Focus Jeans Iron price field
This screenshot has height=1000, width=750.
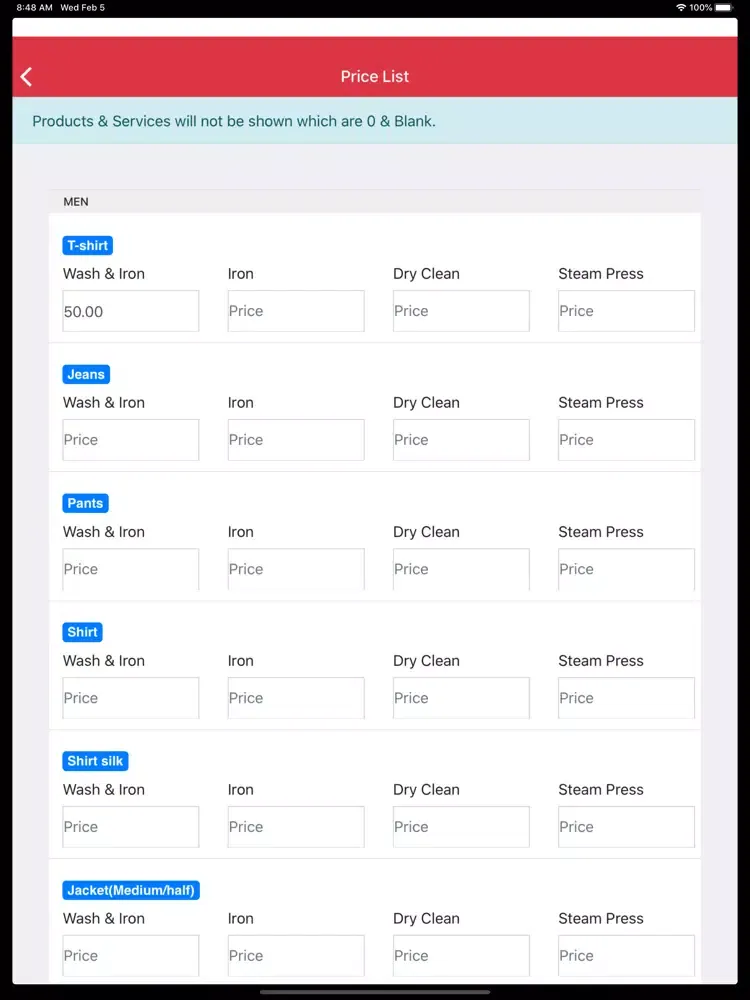(296, 440)
